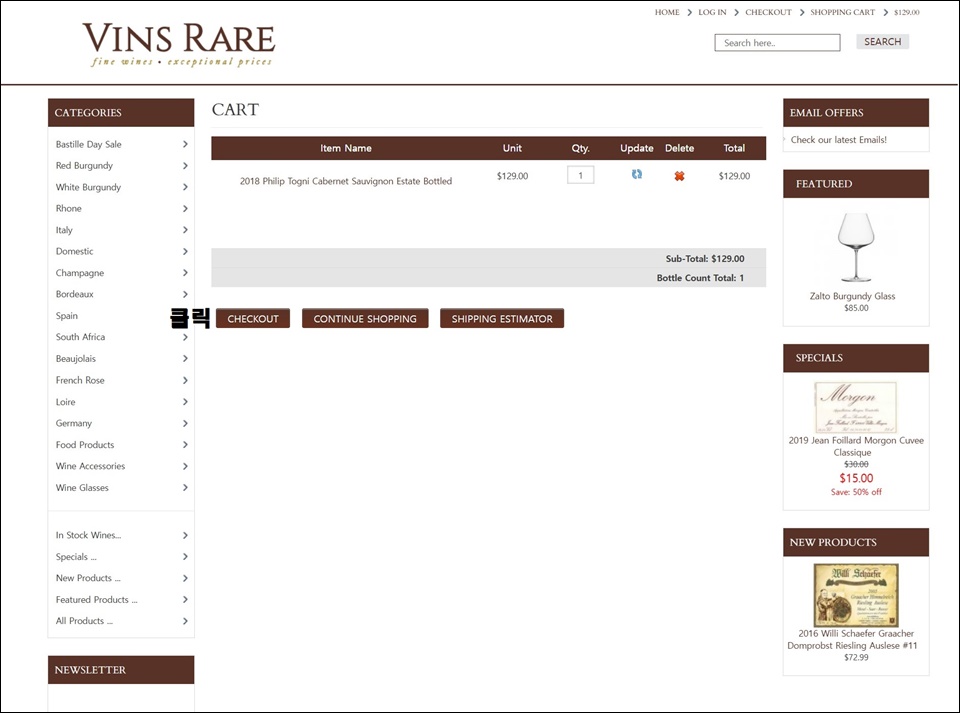The width and height of the screenshot is (960, 713).
Task: Expand the Featured Products chevron
Action: pos(185,600)
